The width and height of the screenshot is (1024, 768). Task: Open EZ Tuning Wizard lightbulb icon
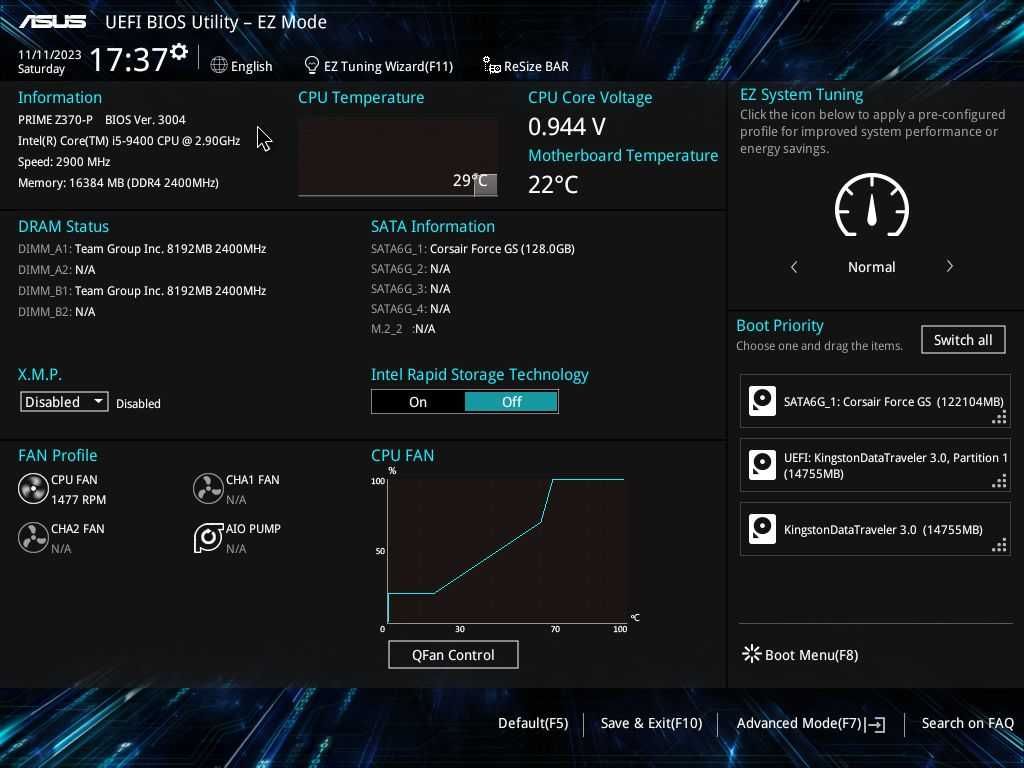pyautogui.click(x=312, y=65)
